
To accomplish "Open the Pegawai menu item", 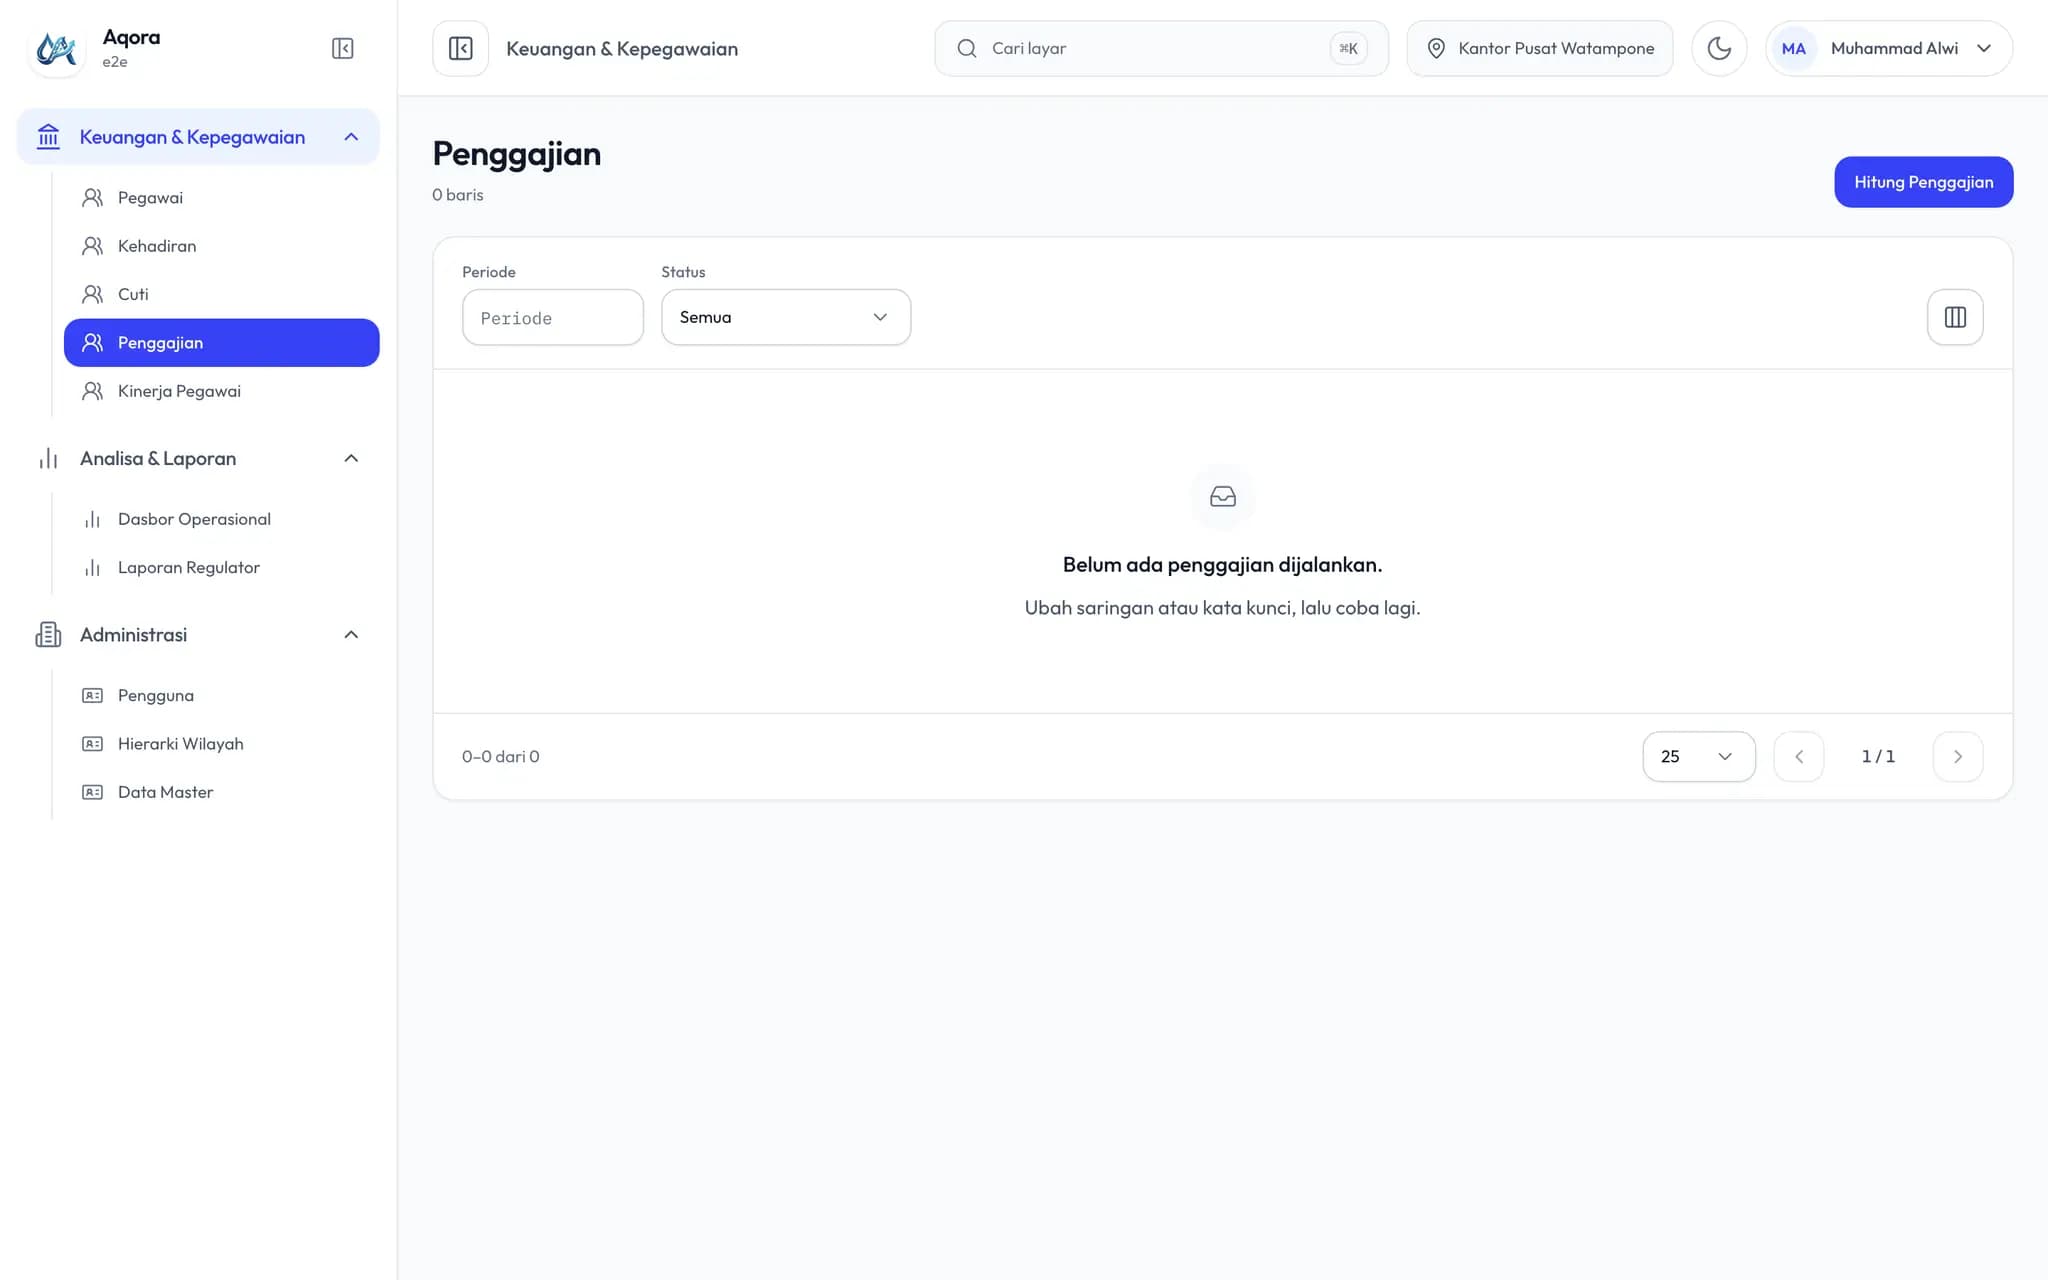I will pyautogui.click(x=221, y=197).
